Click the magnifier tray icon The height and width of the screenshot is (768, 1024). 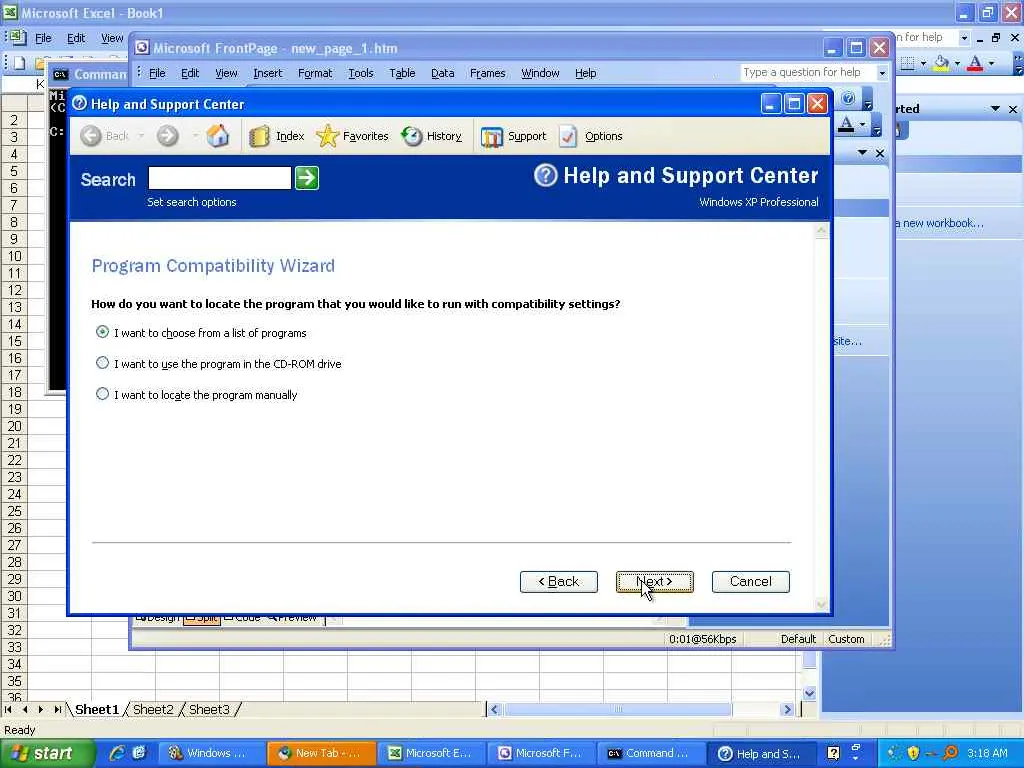click(x=951, y=753)
